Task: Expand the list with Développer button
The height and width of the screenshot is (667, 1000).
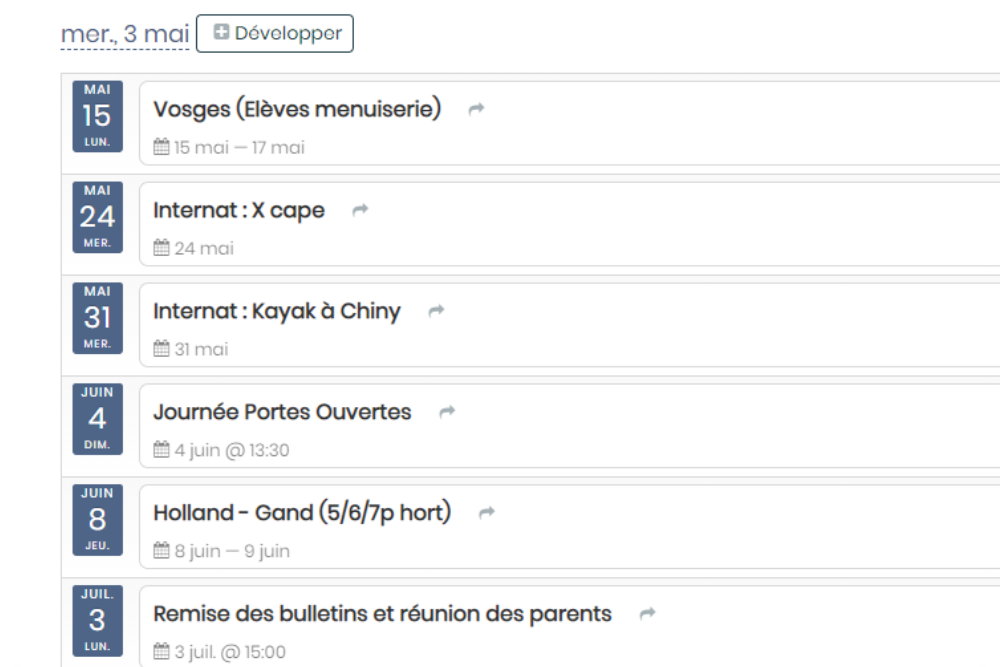Action: [275, 33]
